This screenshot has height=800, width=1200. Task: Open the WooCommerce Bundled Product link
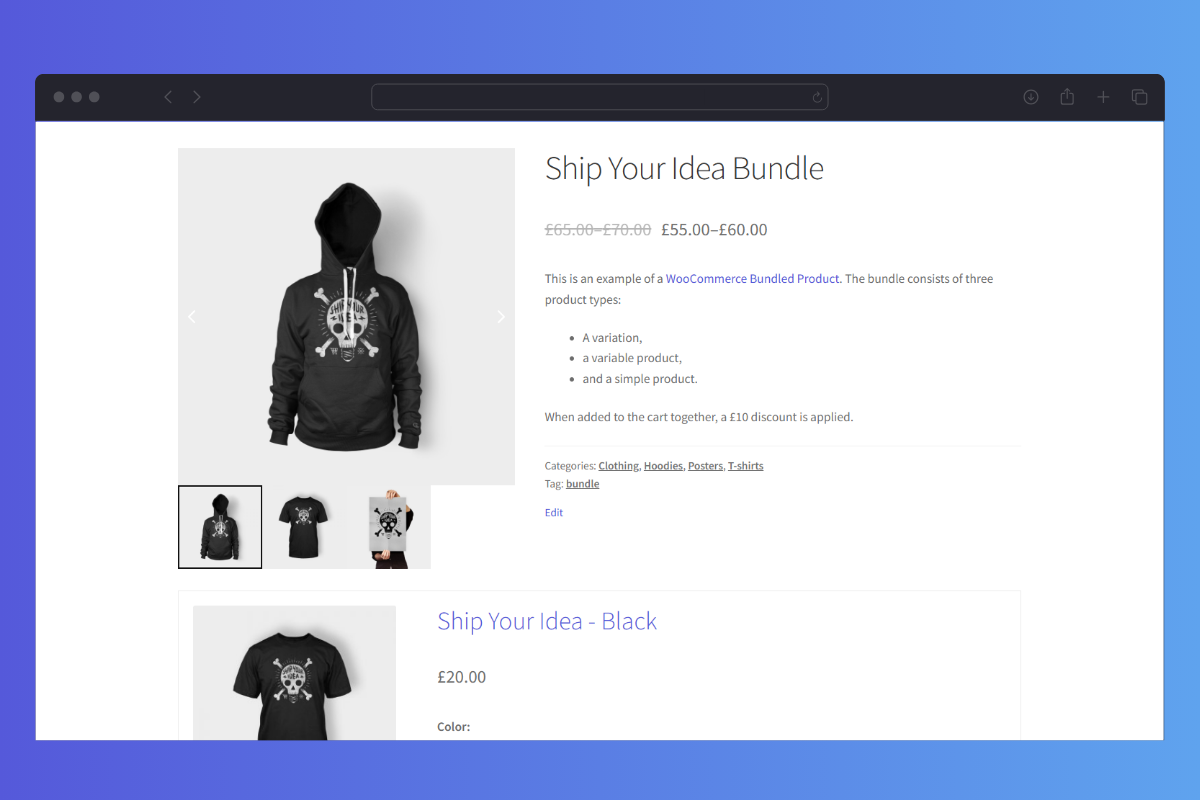(x=752, y=279)
